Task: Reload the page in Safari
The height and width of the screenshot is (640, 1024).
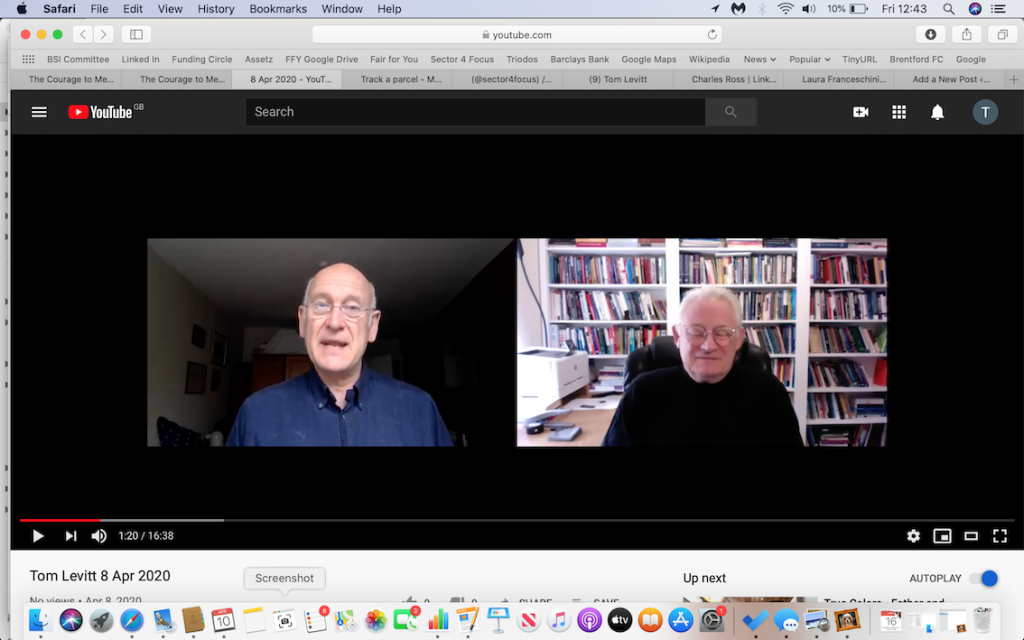Action: click(x=712, y=35)
